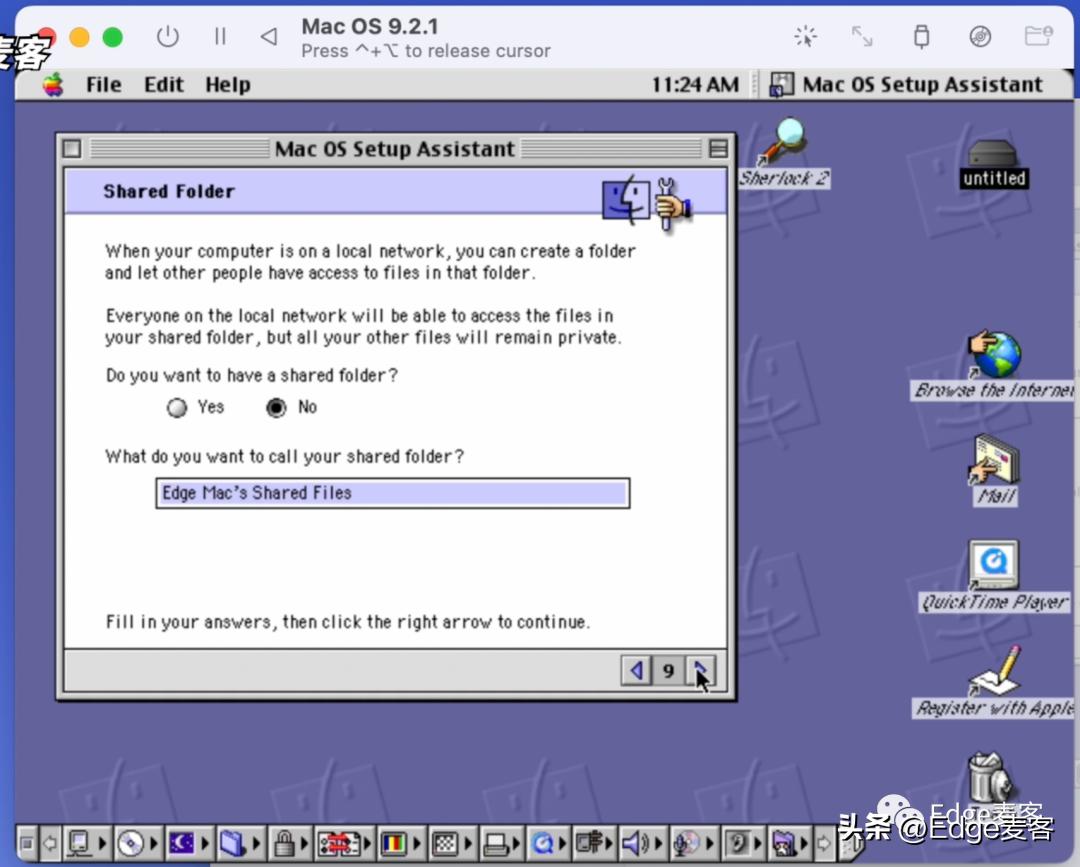Select the No shared folder option
1080x867 pixels.
pos(275,407)
